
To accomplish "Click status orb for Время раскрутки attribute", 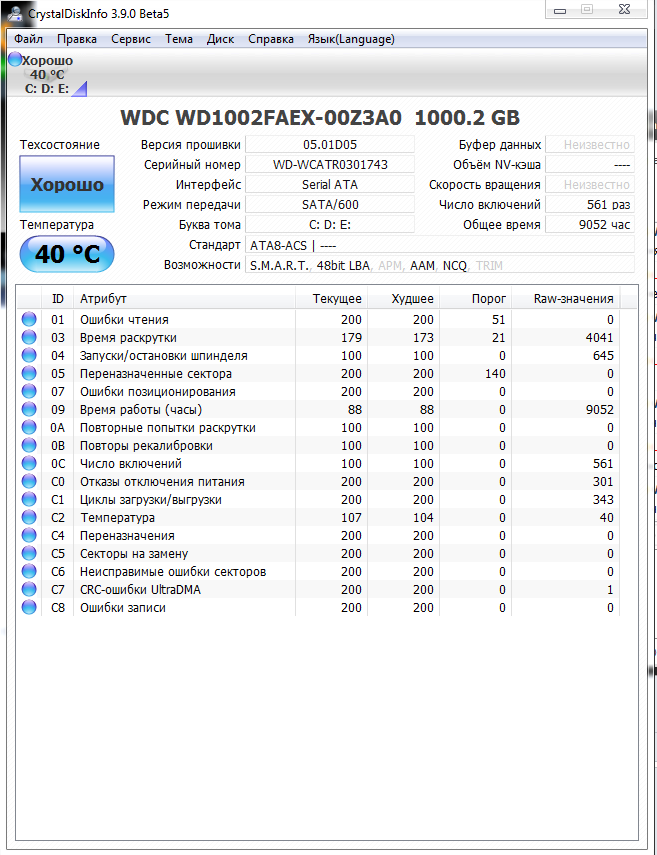I will point(29,338).
